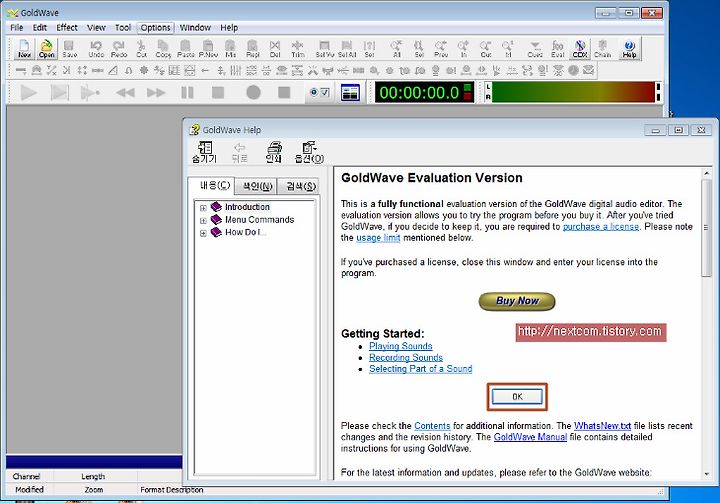Open the Playing Sounds link
The width and height of the screenshot is (720, 503).
(x=400, y=346)
